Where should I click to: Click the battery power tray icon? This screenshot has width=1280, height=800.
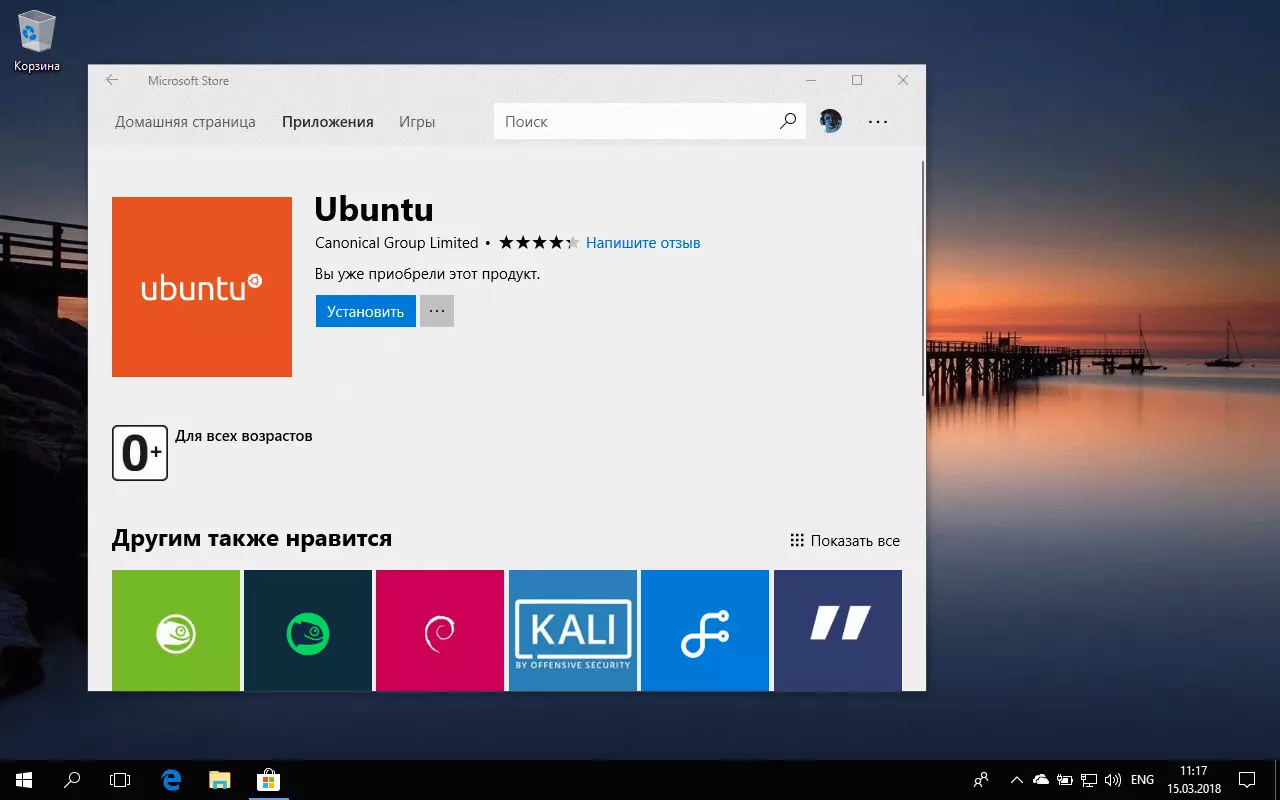[1065, 780]
